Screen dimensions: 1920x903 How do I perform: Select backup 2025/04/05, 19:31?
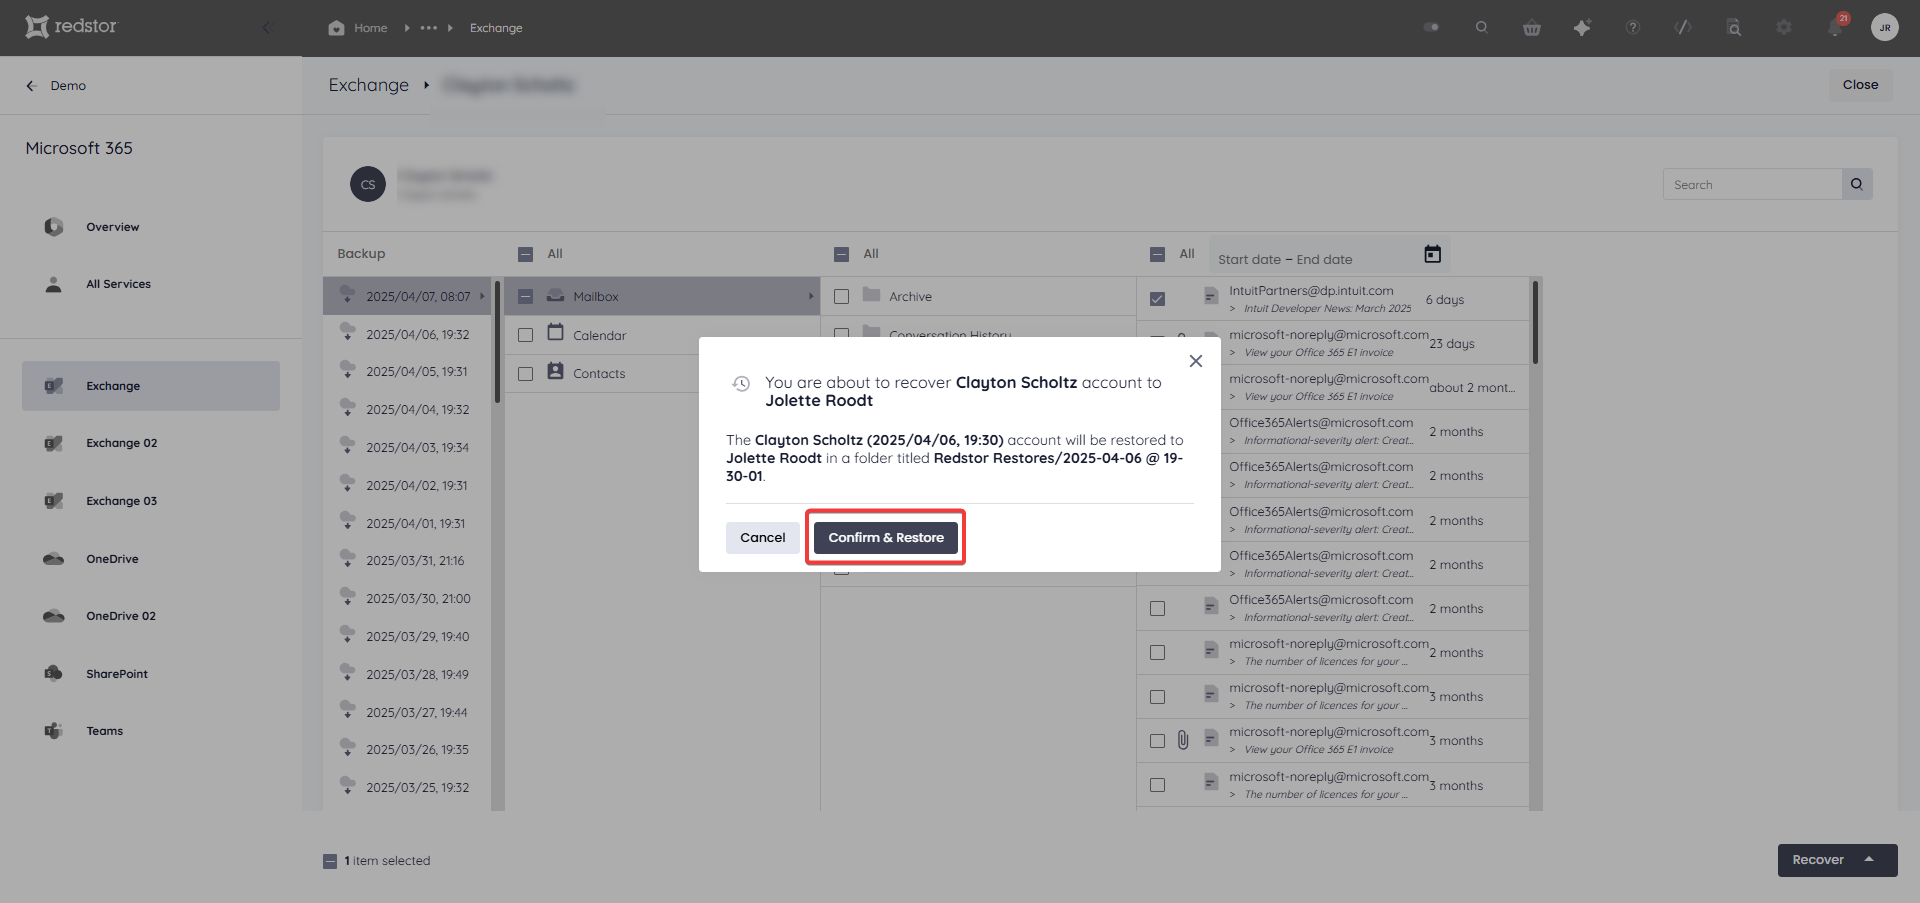[x=407, y=372]
